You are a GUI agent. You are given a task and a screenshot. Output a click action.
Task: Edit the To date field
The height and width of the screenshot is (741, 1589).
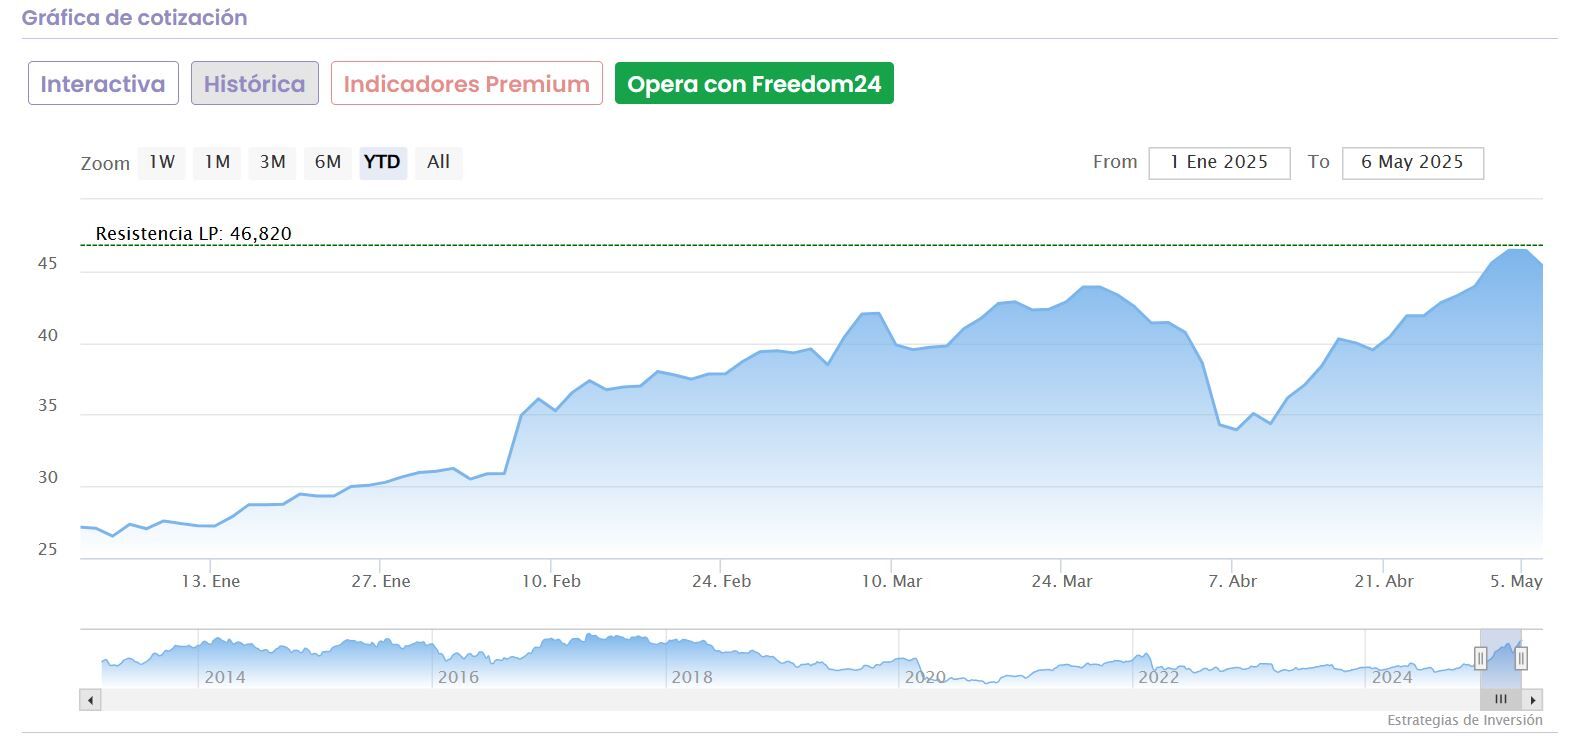tap(1412, 163)
